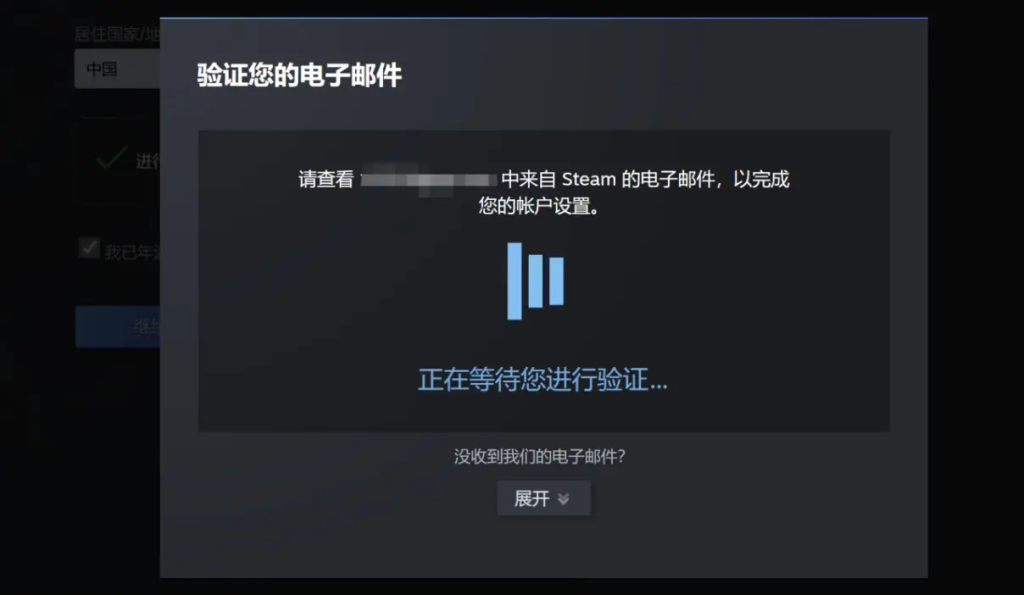
Task: Click the 正在等待您进行验证... status text
Action: [x=543, y=379]
